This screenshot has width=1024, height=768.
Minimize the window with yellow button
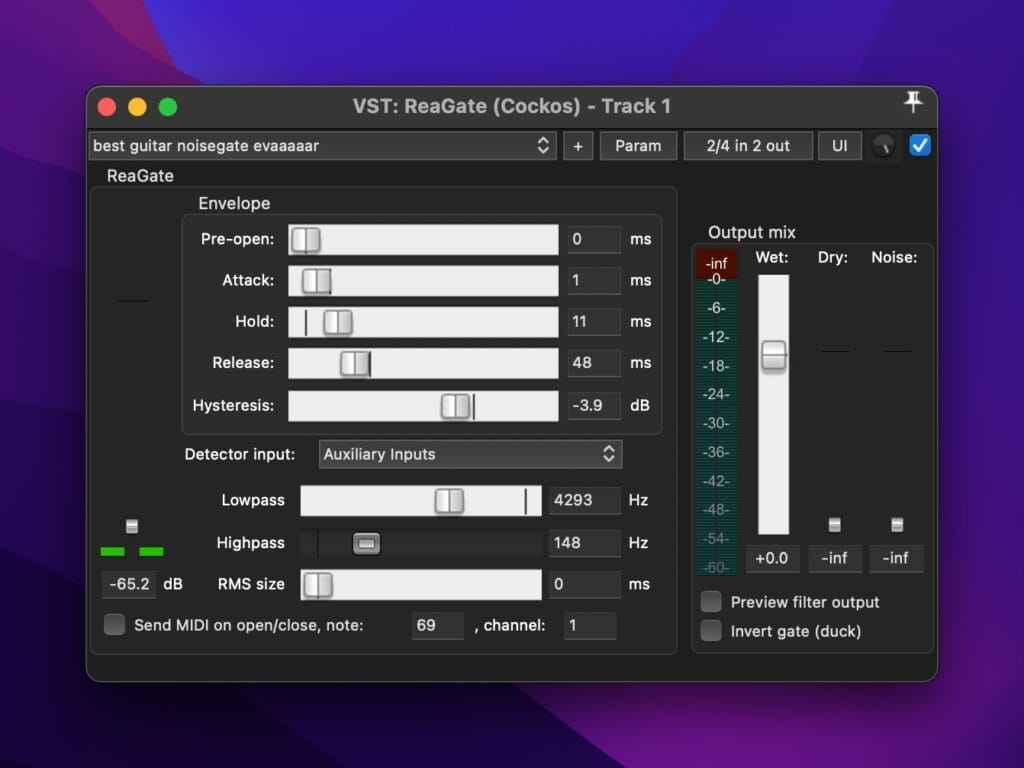(x=137, y=106)
